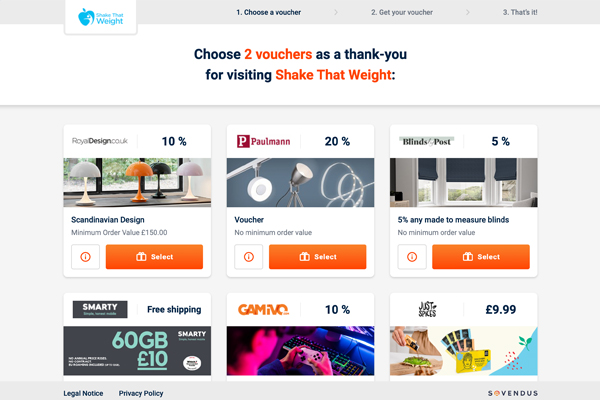Screen dimensions: 600x400
Task: Click the Sovendus logo in footer
Action: click(513, 393)
